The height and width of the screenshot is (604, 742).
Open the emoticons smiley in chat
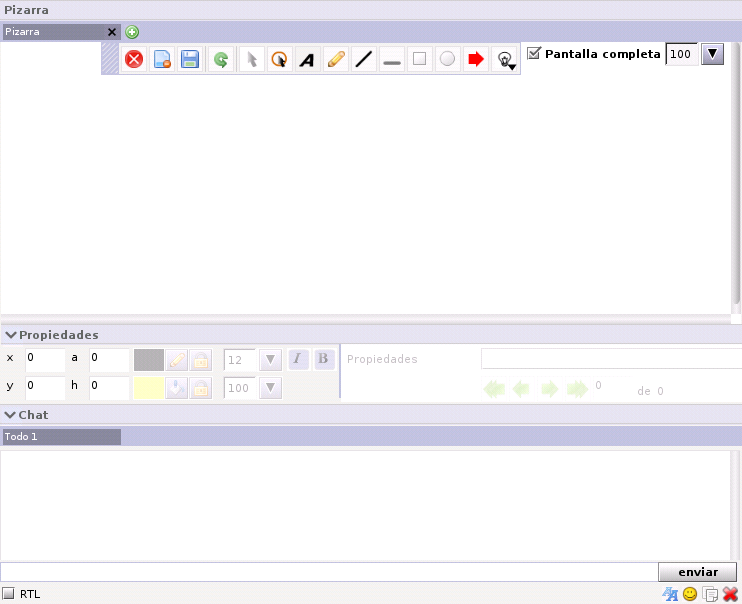(x=690, y=594)
